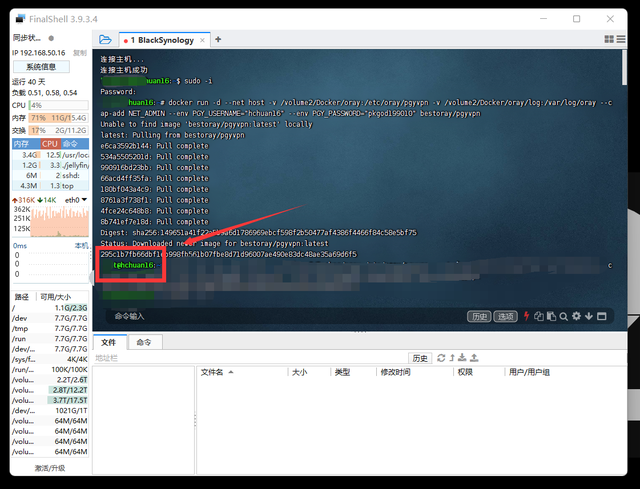Open command 历史 in terminal bar
Viewport: 640px width, 489px height.
479,316
